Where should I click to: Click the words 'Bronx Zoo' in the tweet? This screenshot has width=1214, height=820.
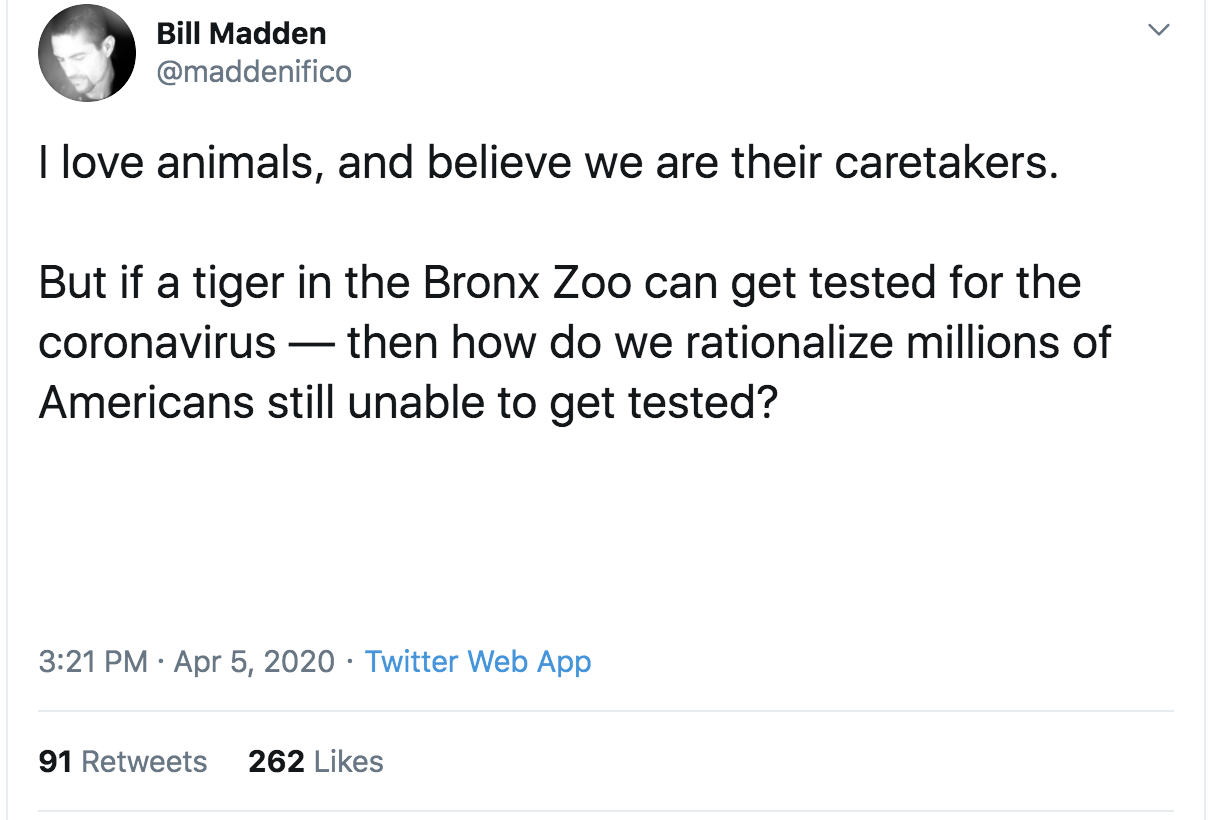(x=527, y=283)
